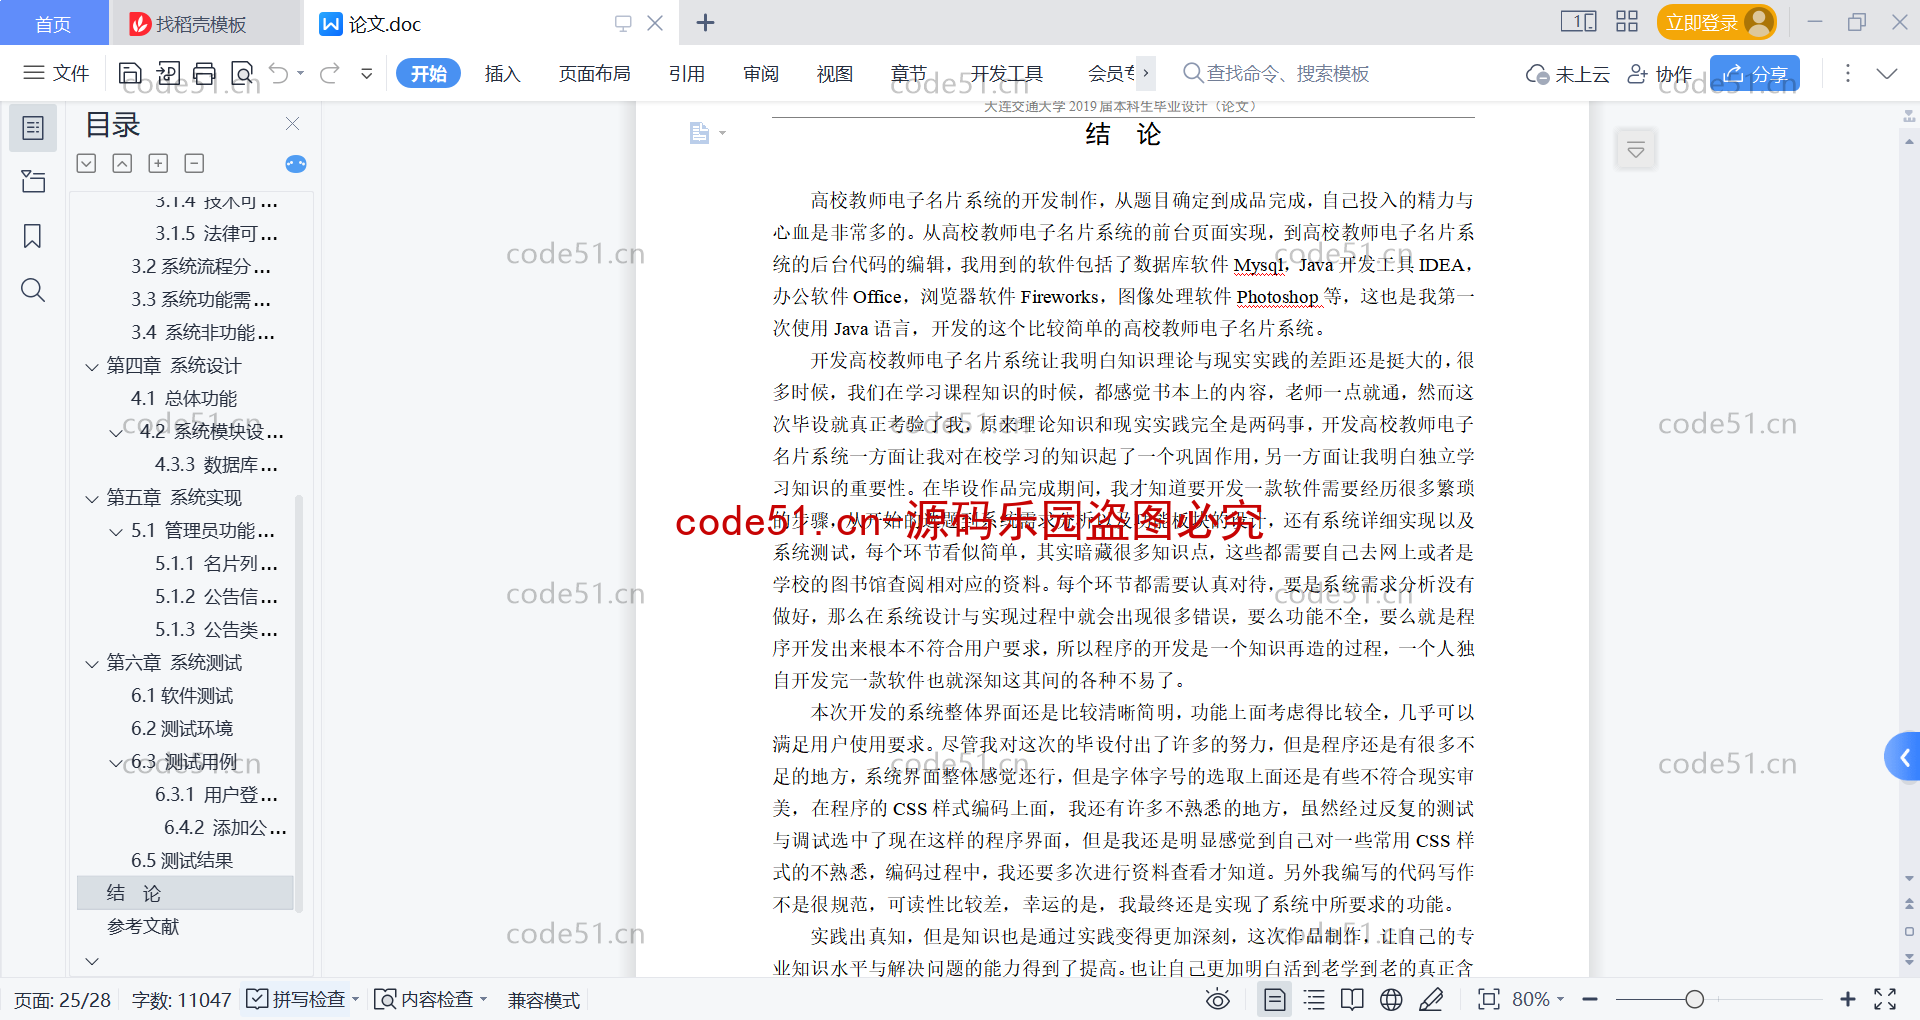Collapse 第四章 系统设计 chapter
Screen dimensions: 1920x1020
92,367
